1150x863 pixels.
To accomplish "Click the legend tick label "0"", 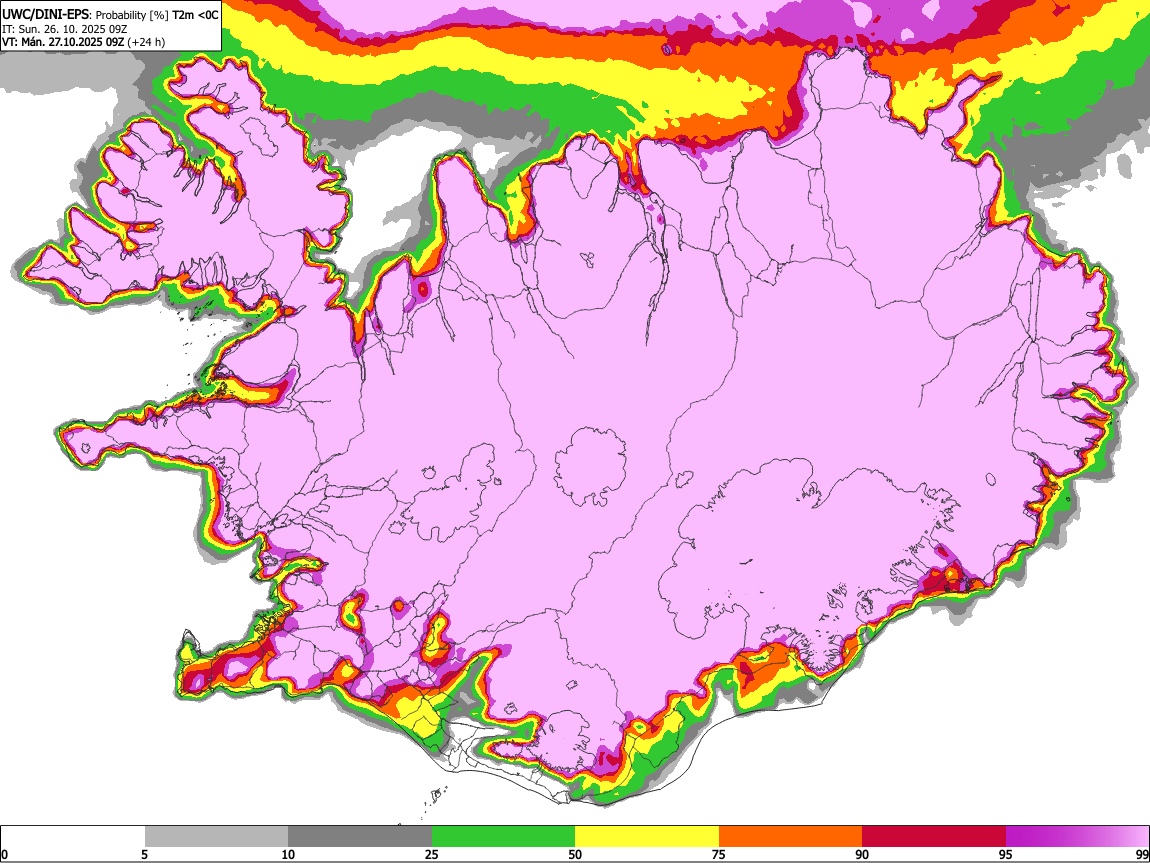I will [5, 855].
